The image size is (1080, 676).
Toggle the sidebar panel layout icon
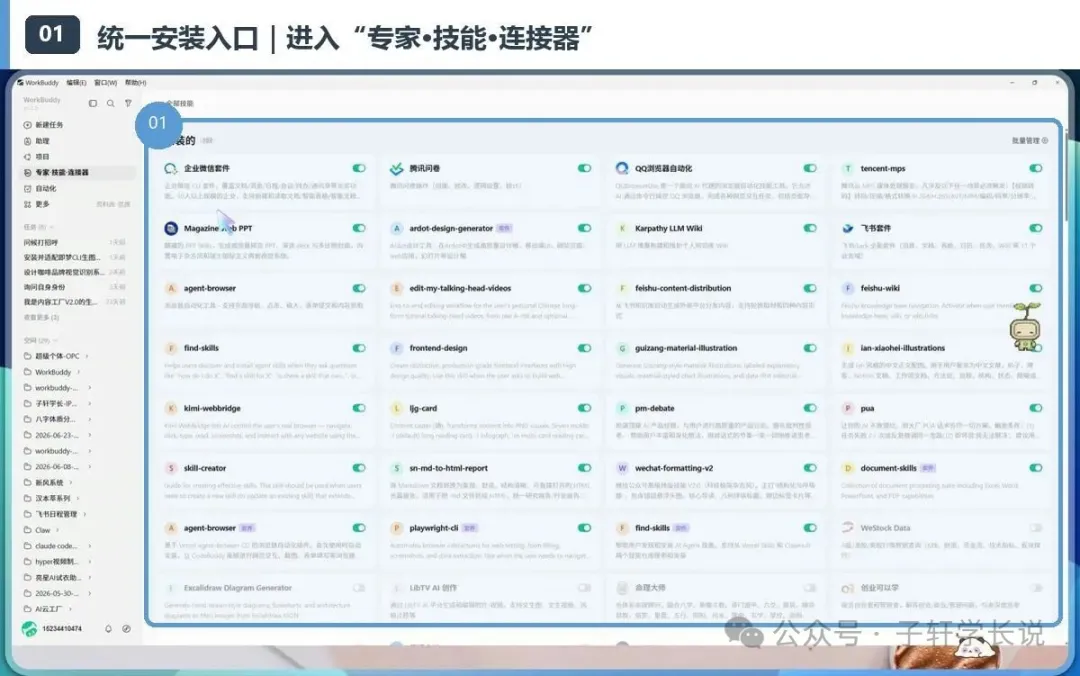[x=93, y=103]
